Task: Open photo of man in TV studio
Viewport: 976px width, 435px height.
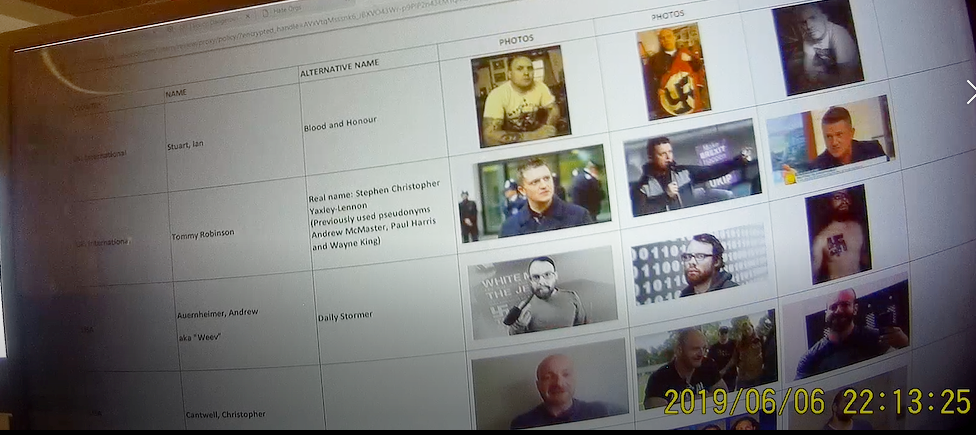Action: (x=830, y=141)
